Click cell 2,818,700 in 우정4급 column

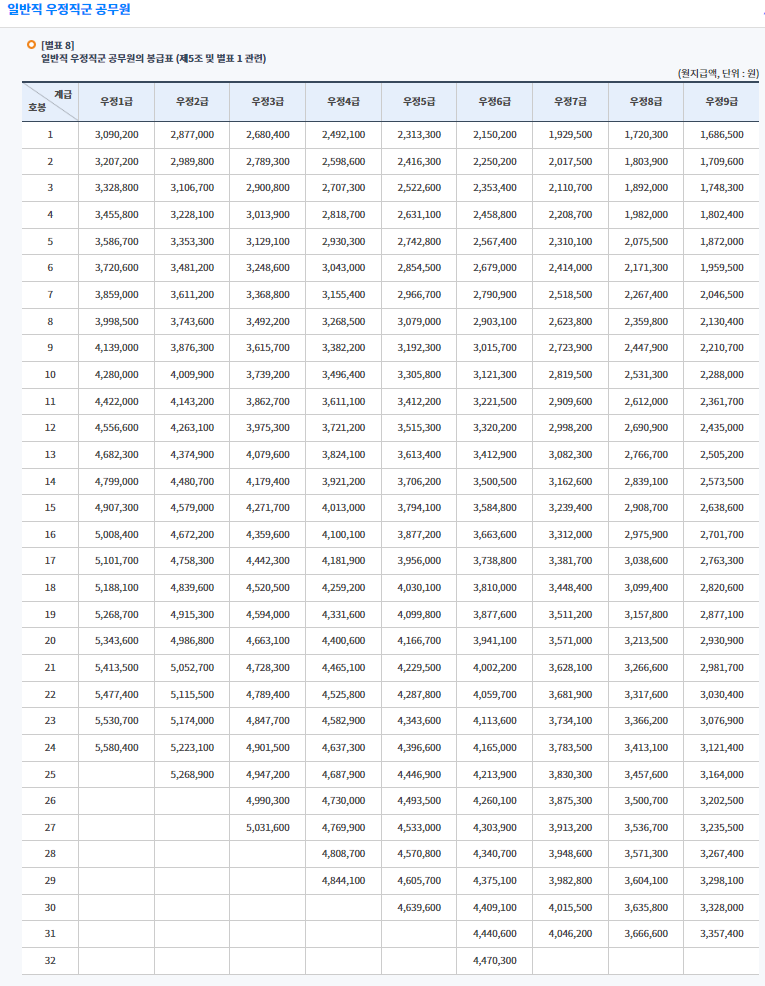[x=343, y=214]
